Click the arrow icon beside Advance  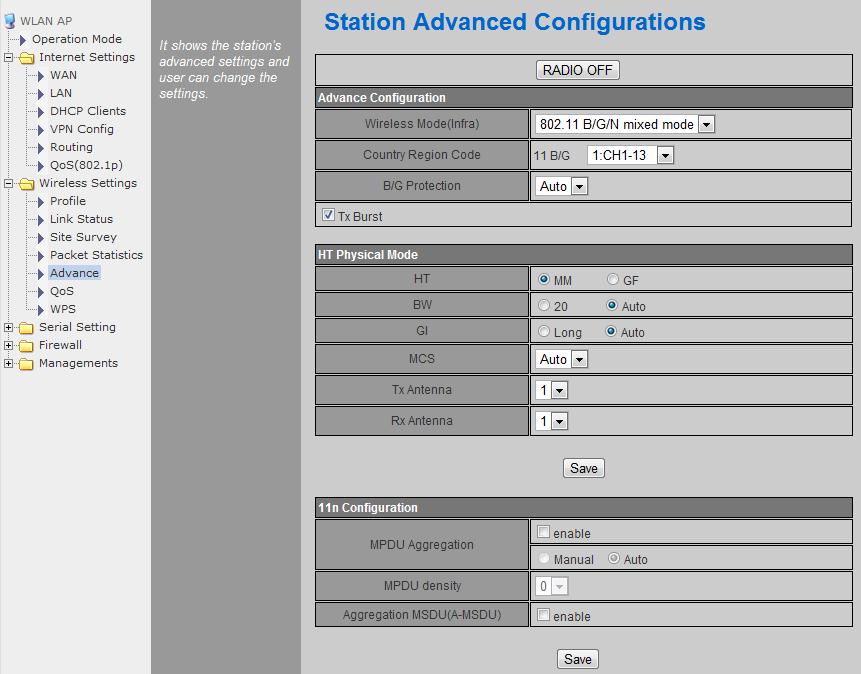pos(41,274)
